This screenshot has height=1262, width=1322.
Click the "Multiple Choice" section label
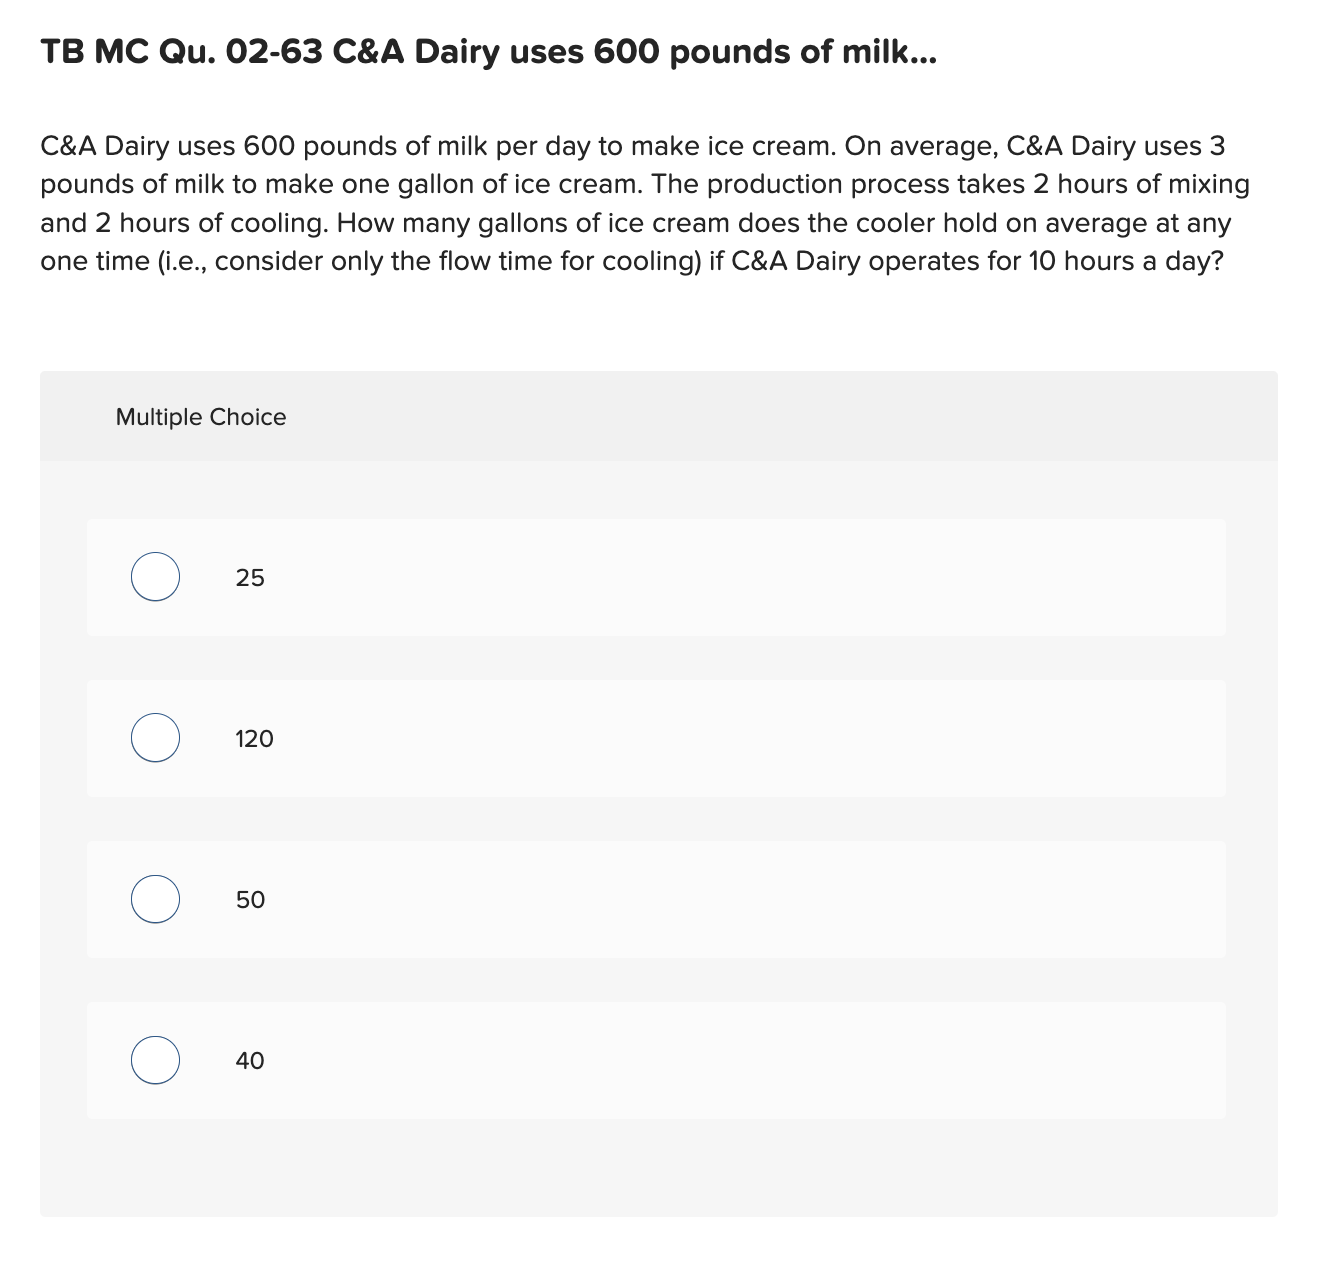201,417
